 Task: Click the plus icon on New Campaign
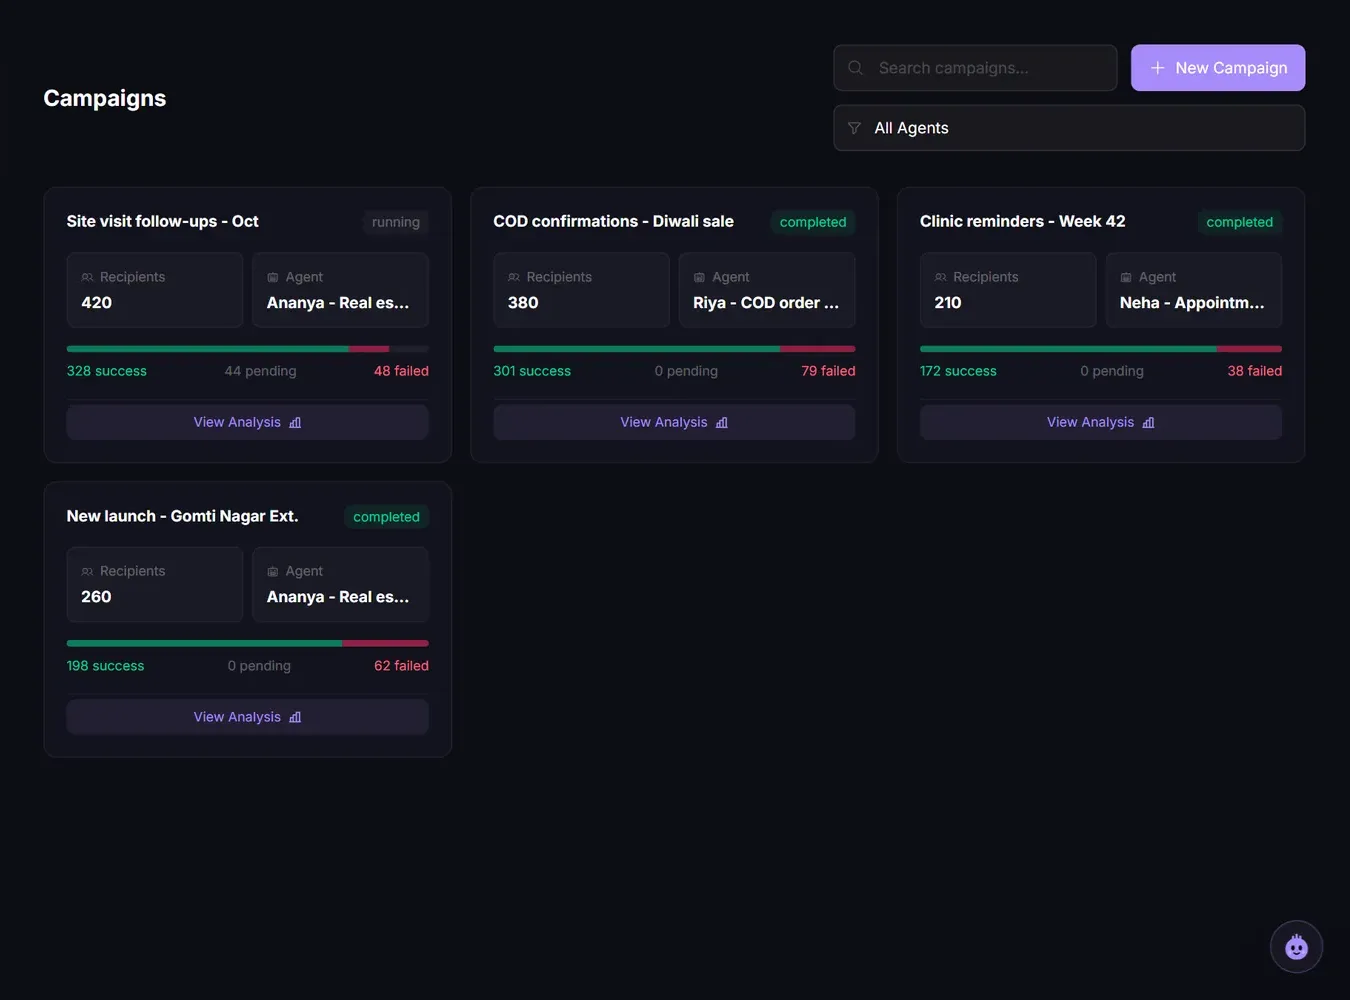(1157, 68)
